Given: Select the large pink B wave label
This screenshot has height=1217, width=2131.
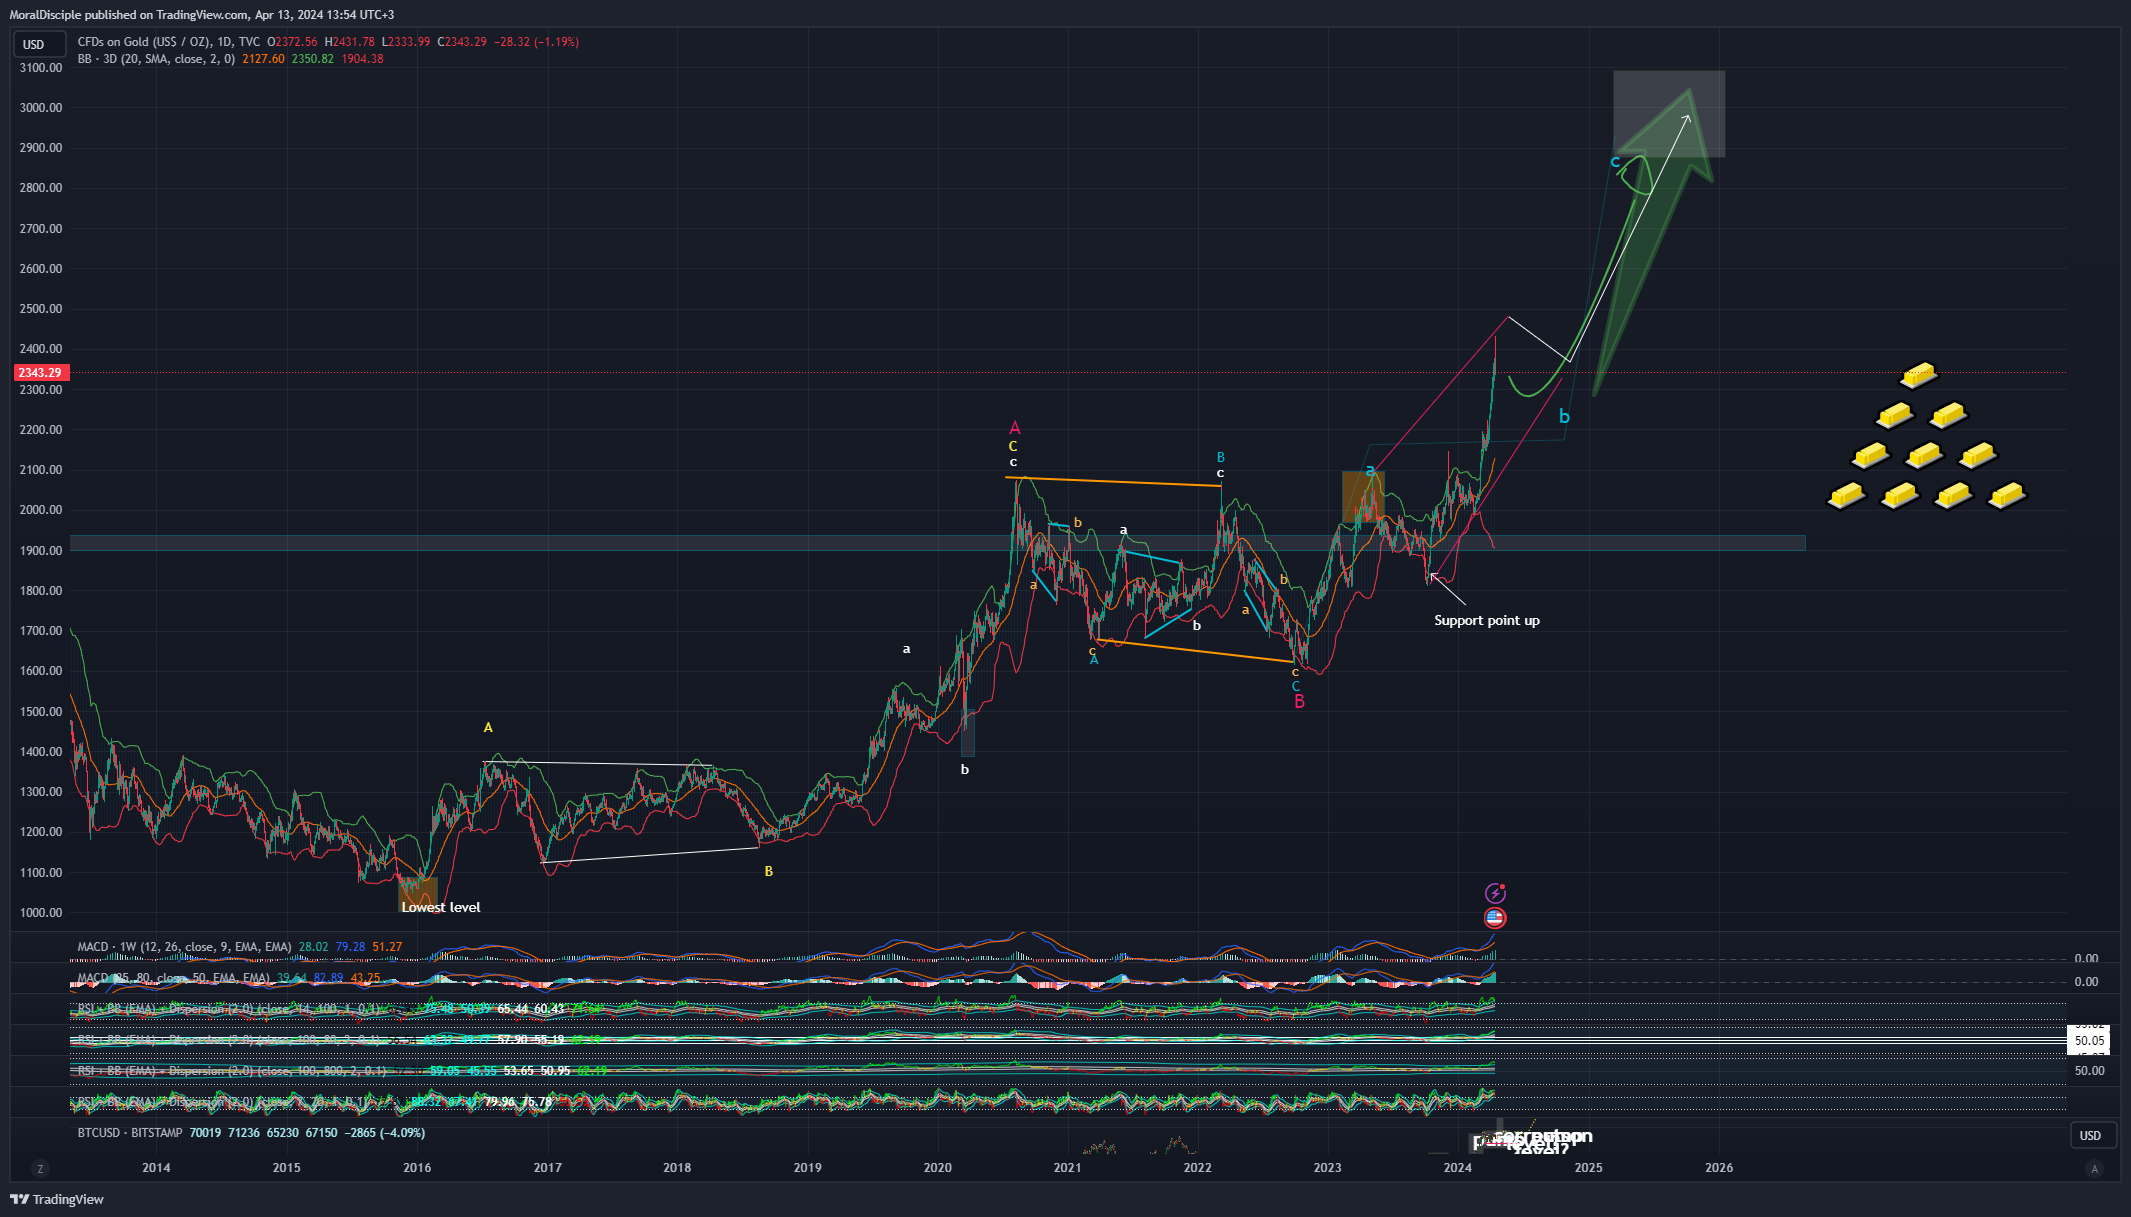Looking at the screenshot, I should pos(1299,702).
